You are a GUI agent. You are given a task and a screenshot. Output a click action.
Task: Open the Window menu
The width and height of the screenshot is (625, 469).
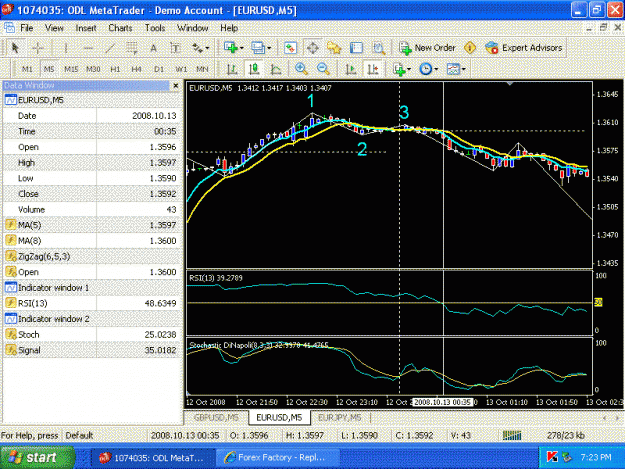[x=193, y=28]
